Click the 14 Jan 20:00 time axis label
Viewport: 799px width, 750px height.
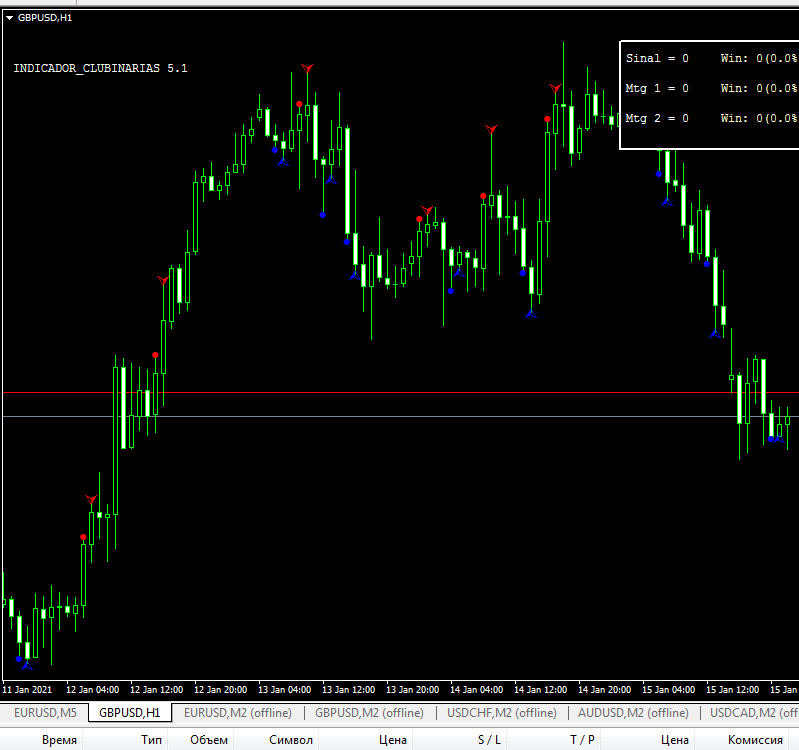[x=604, y=690]
